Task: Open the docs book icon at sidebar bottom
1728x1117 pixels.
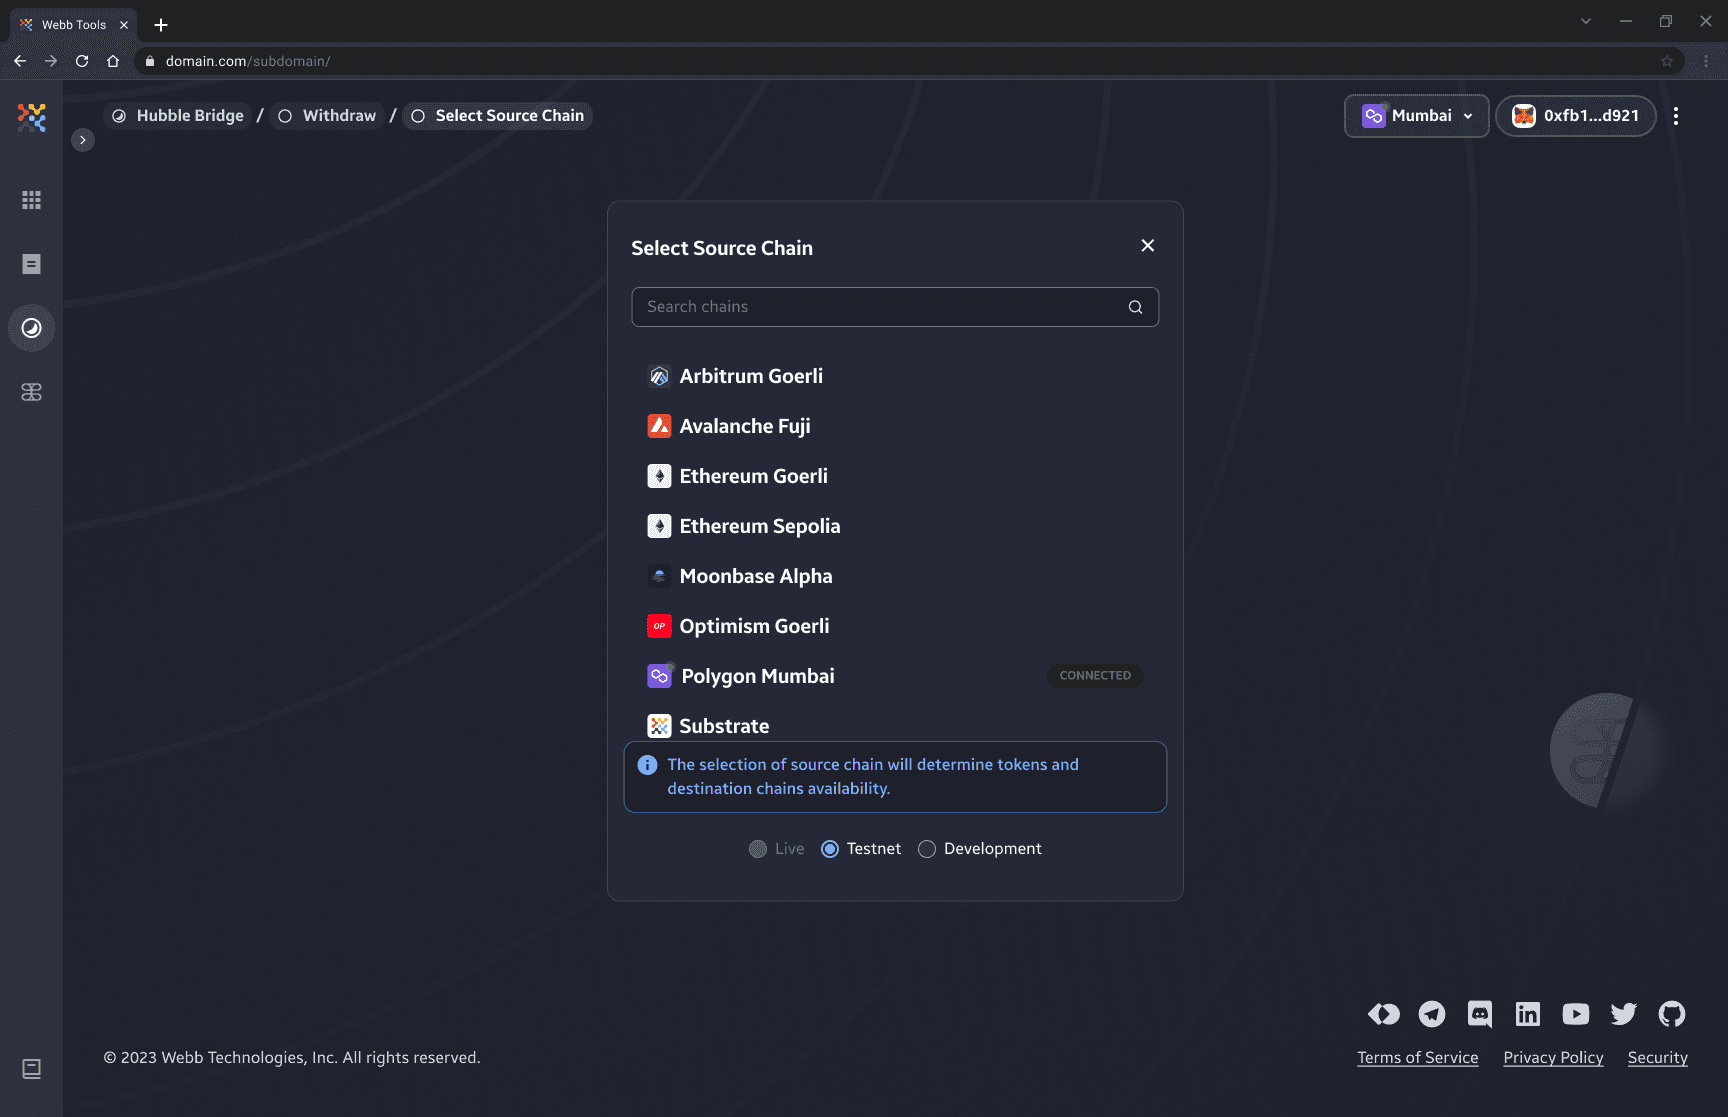Action: coord(32,1069)
